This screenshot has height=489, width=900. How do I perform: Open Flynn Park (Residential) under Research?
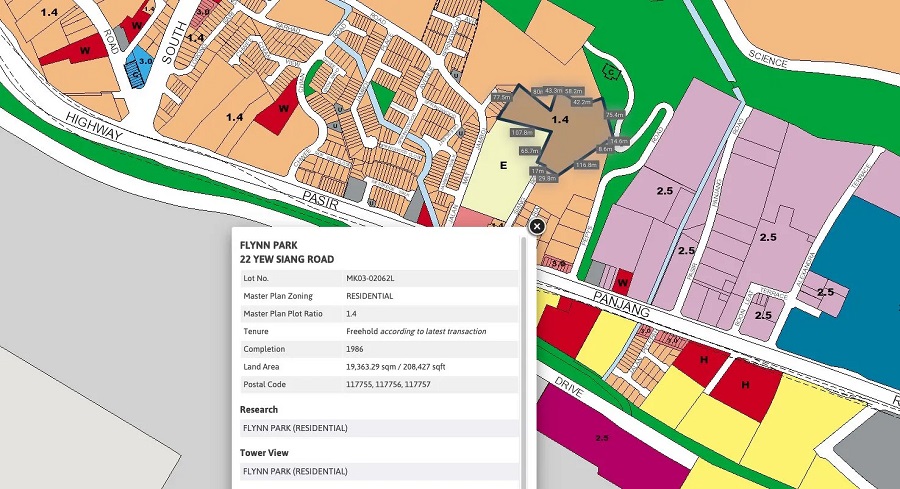pyautogui.click(x=295, y=428)
